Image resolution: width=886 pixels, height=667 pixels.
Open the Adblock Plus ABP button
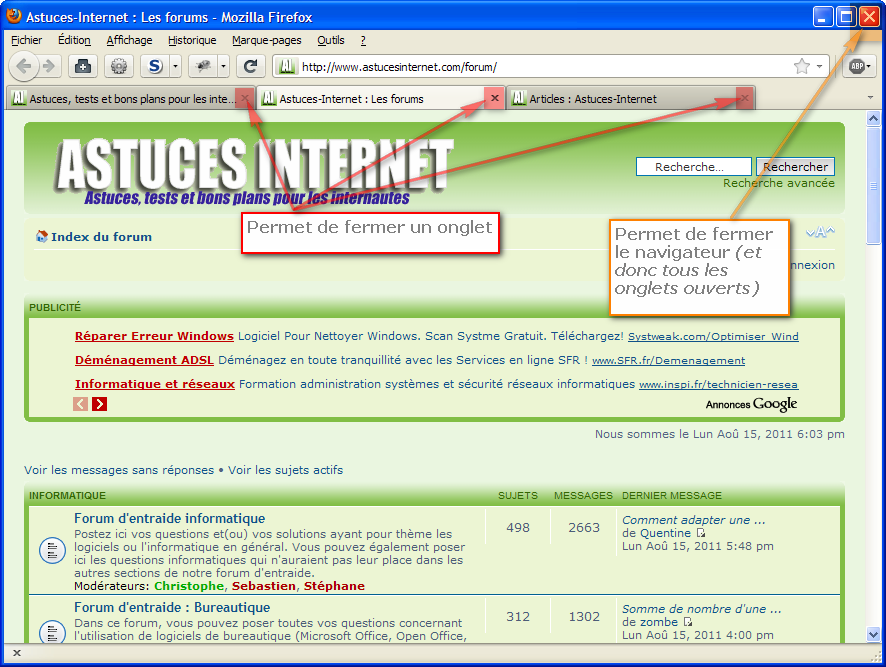tap(861, 67)
